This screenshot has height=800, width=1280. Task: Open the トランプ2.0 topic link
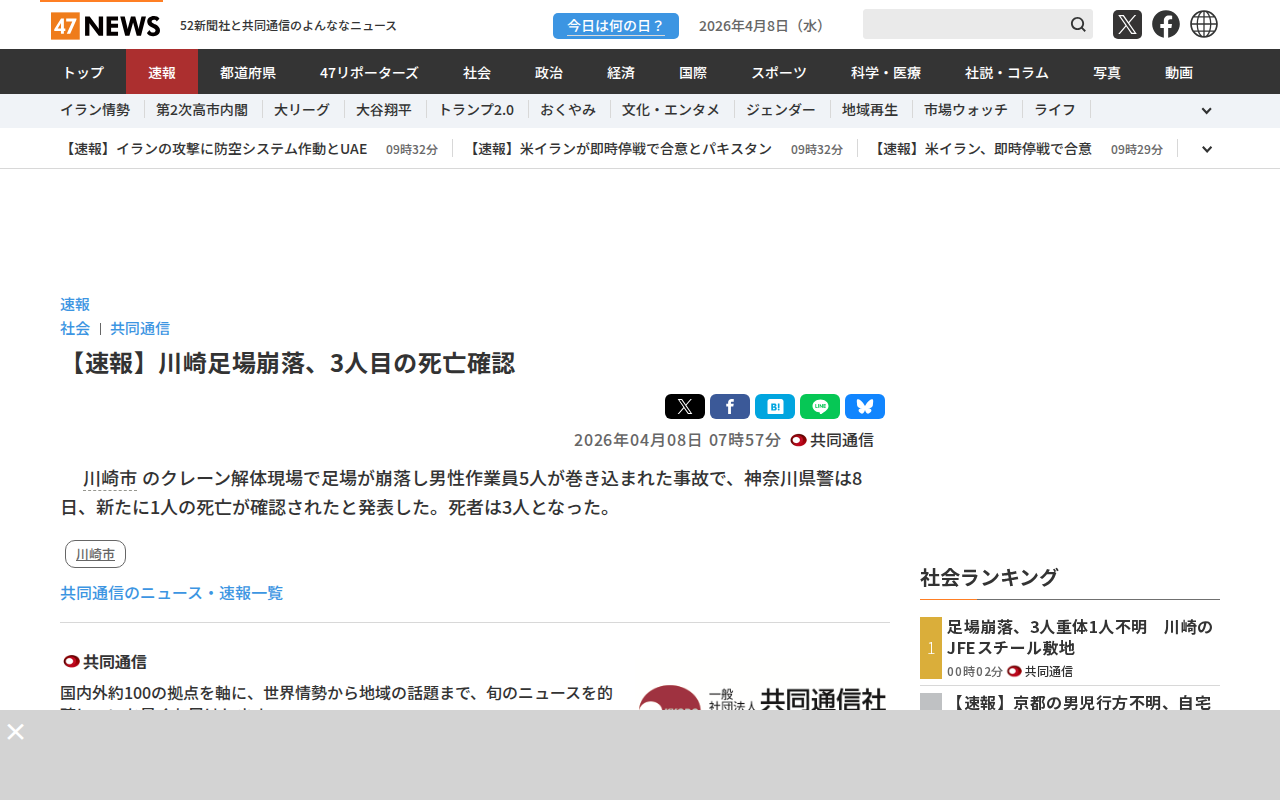click(476, 110)
